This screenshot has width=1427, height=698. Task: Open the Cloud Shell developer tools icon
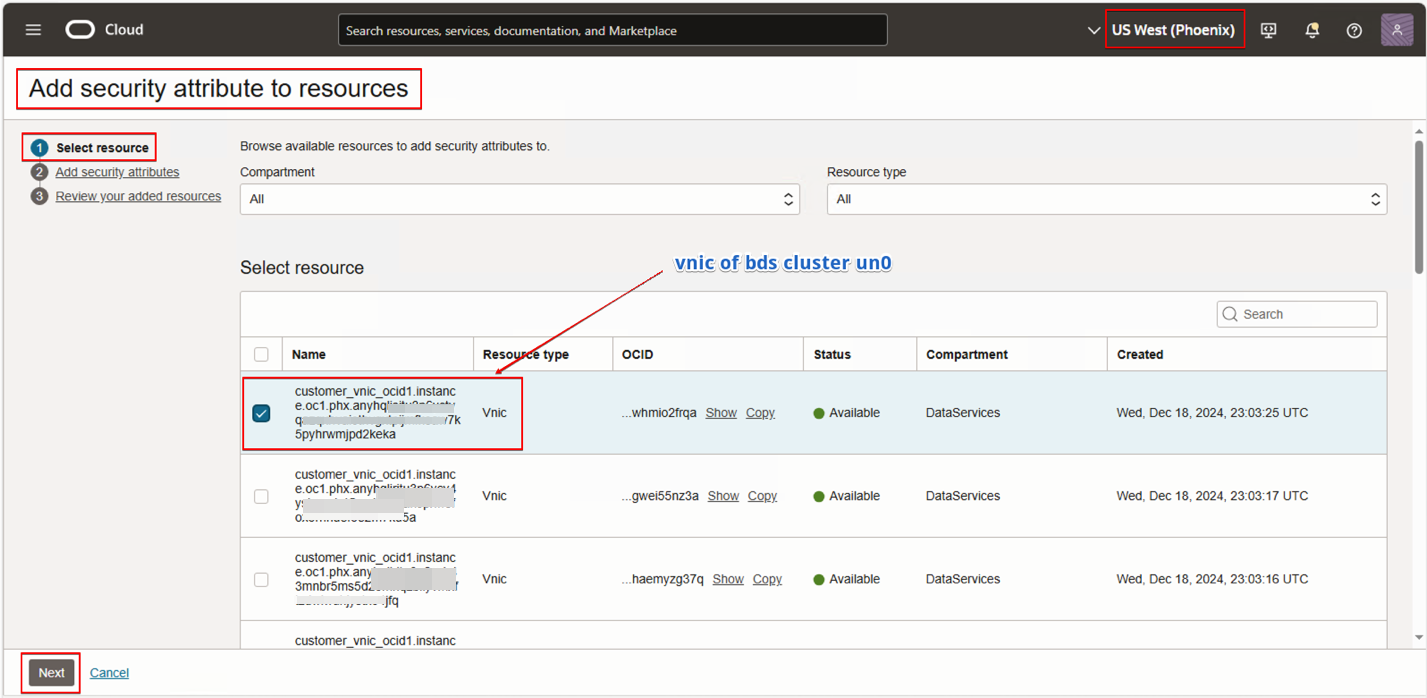[1268, 30]
